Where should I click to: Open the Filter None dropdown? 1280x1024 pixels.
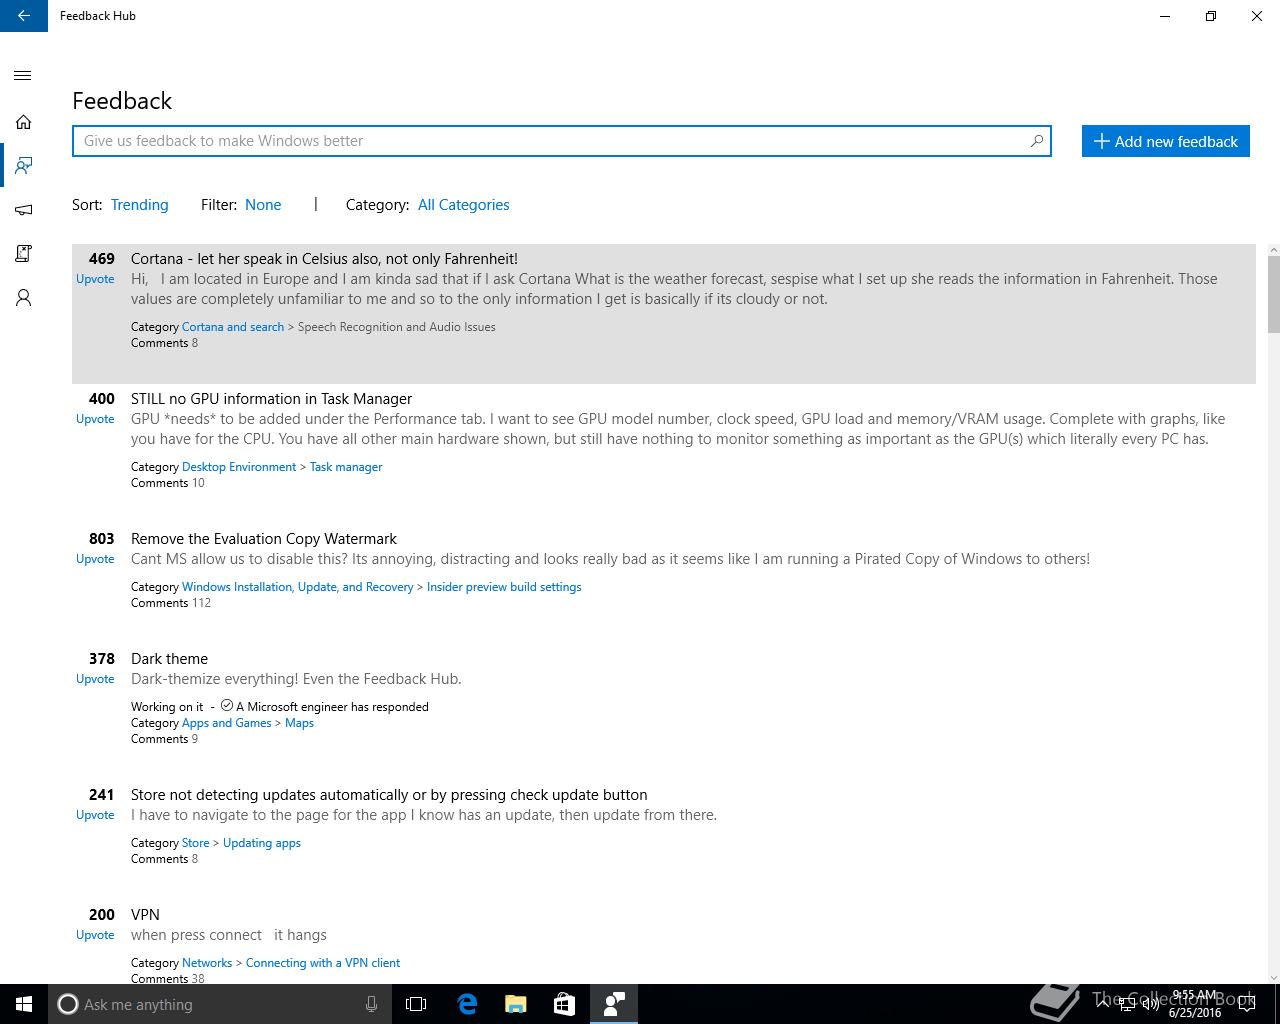pyautogui.click(x=263, y=205)
